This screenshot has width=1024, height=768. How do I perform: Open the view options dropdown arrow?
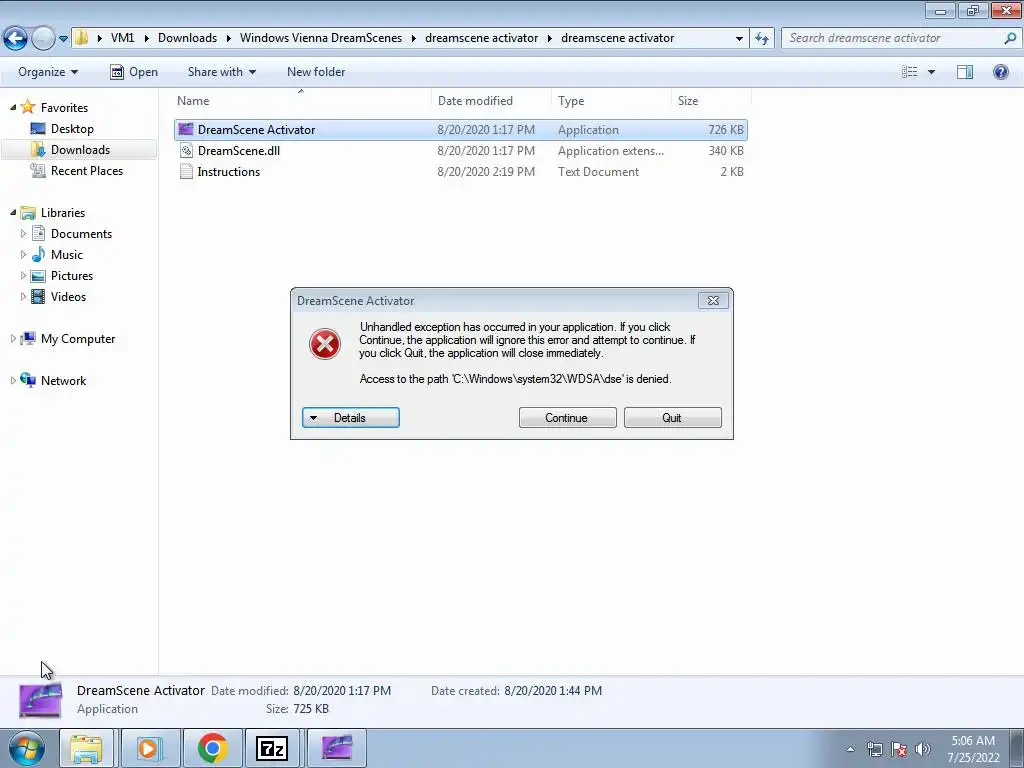tap(931, 72)
